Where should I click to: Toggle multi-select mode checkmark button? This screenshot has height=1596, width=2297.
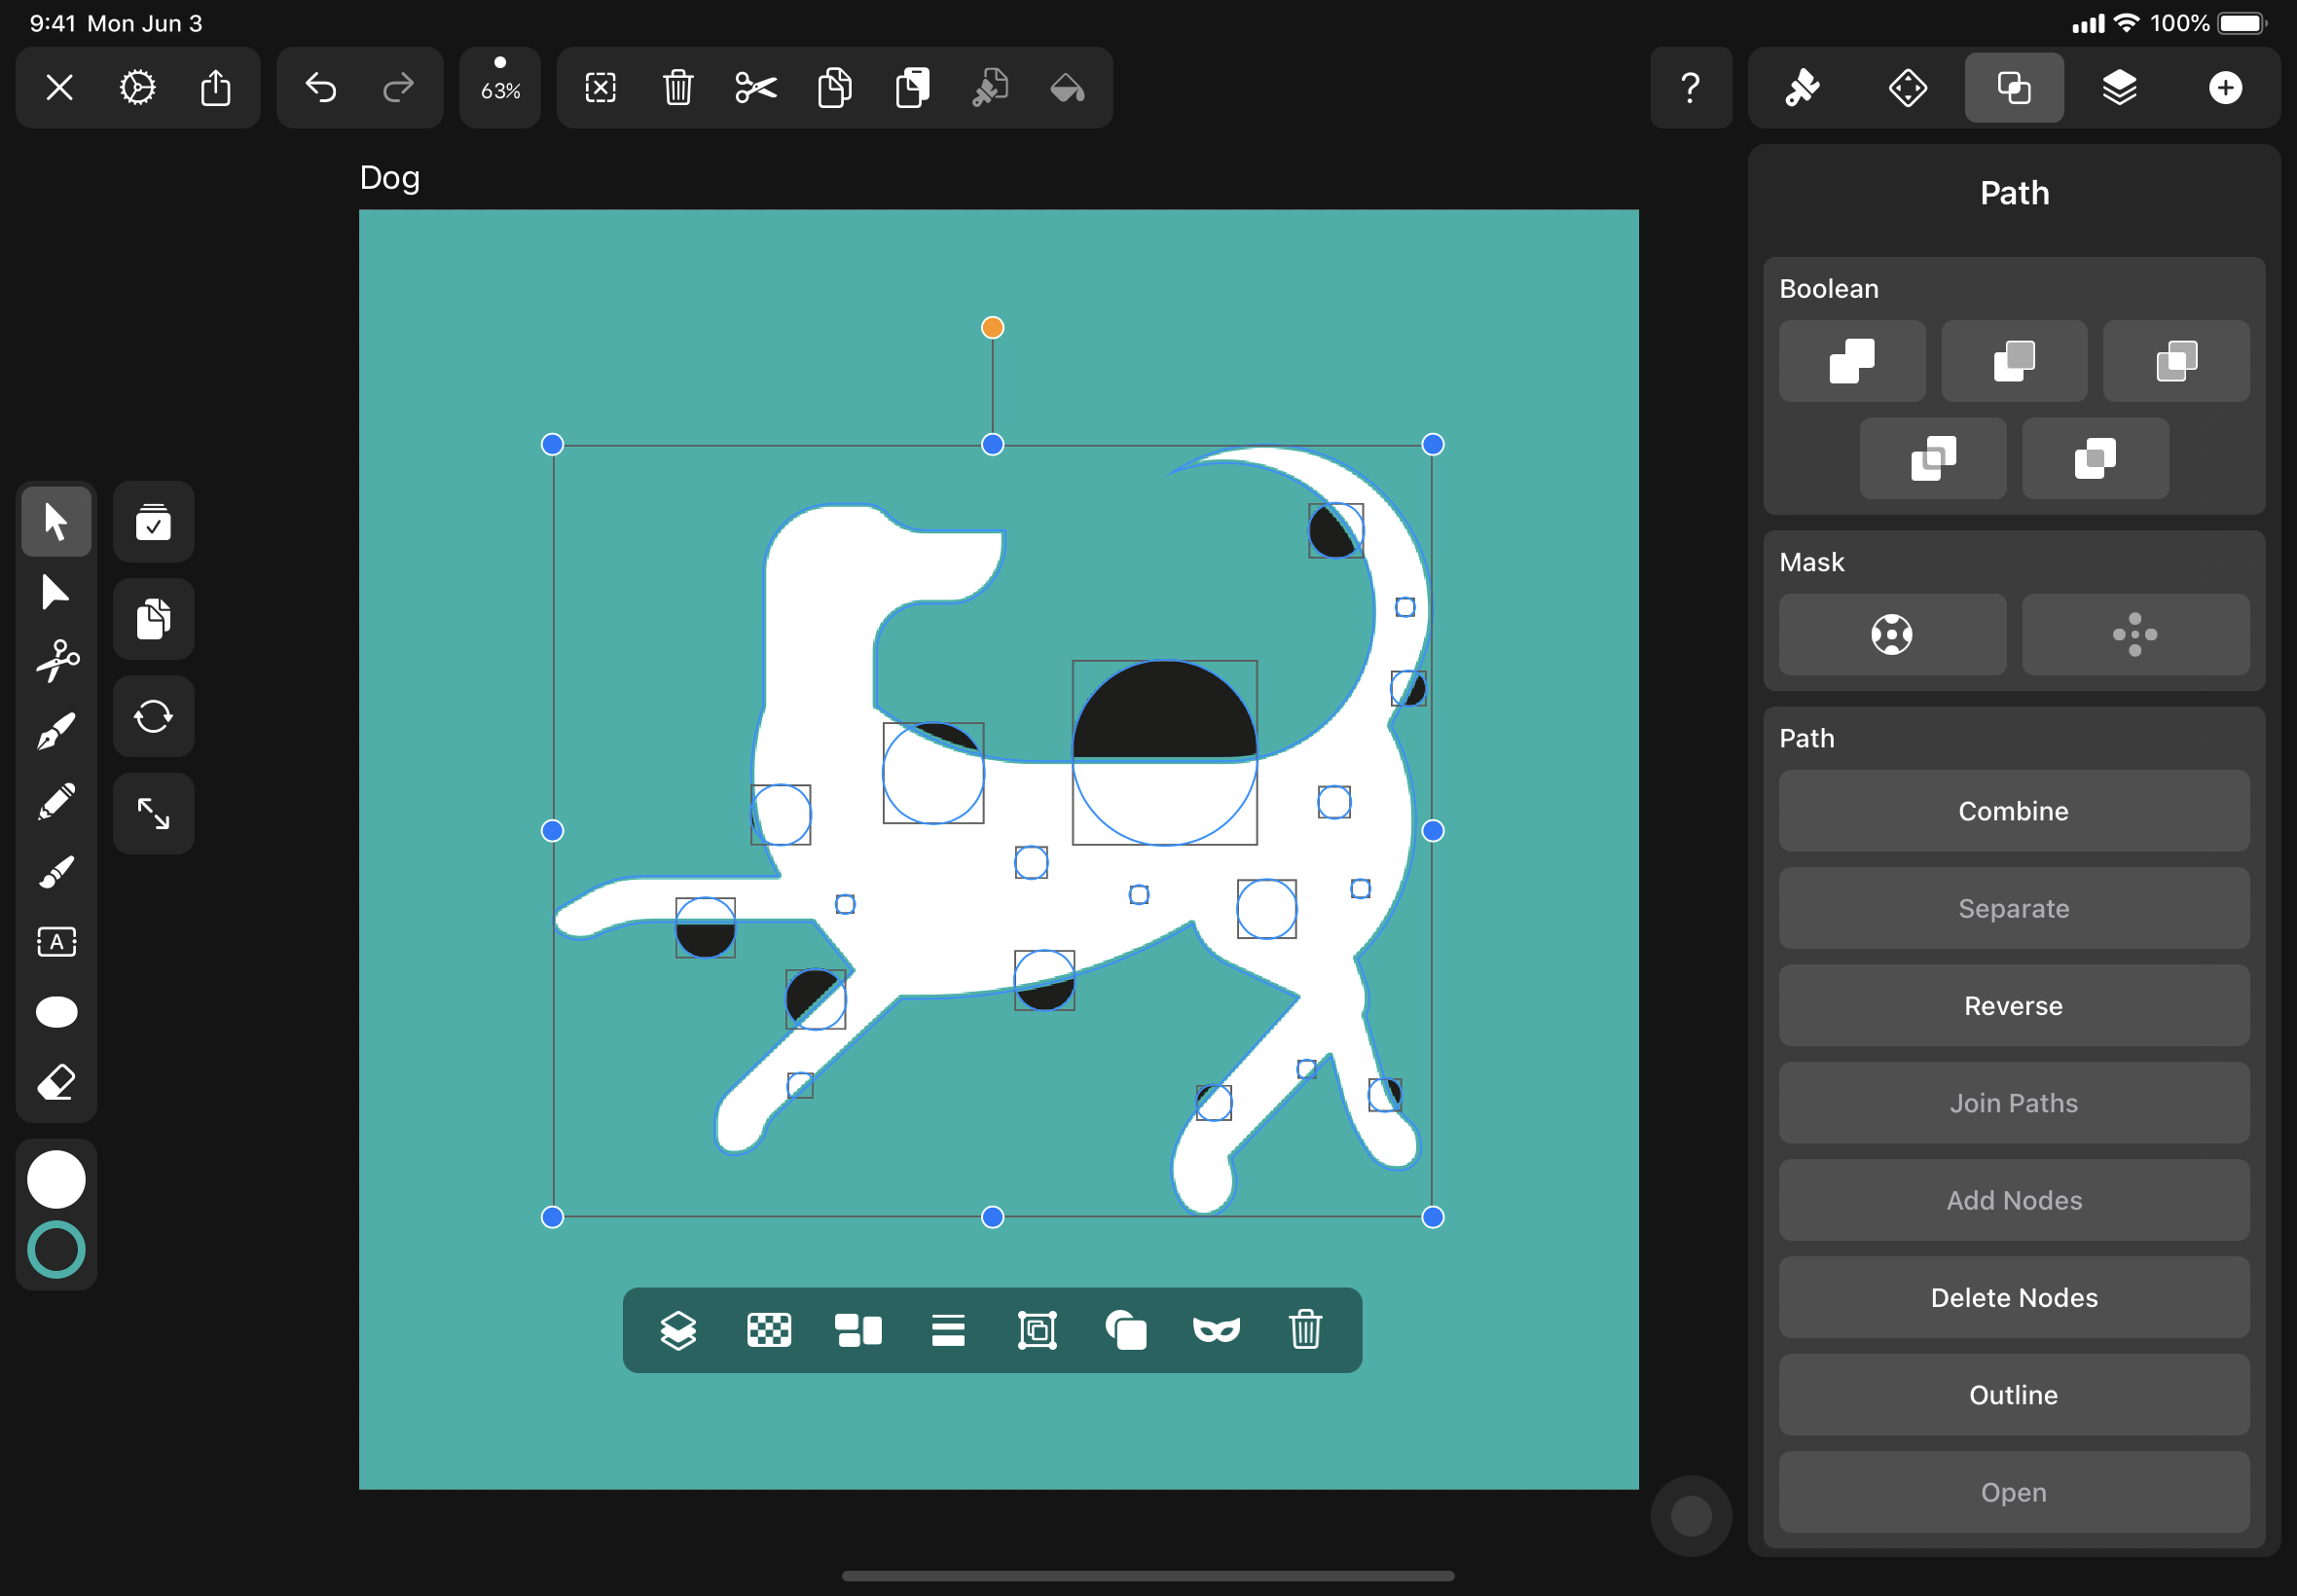pos(153,522)
